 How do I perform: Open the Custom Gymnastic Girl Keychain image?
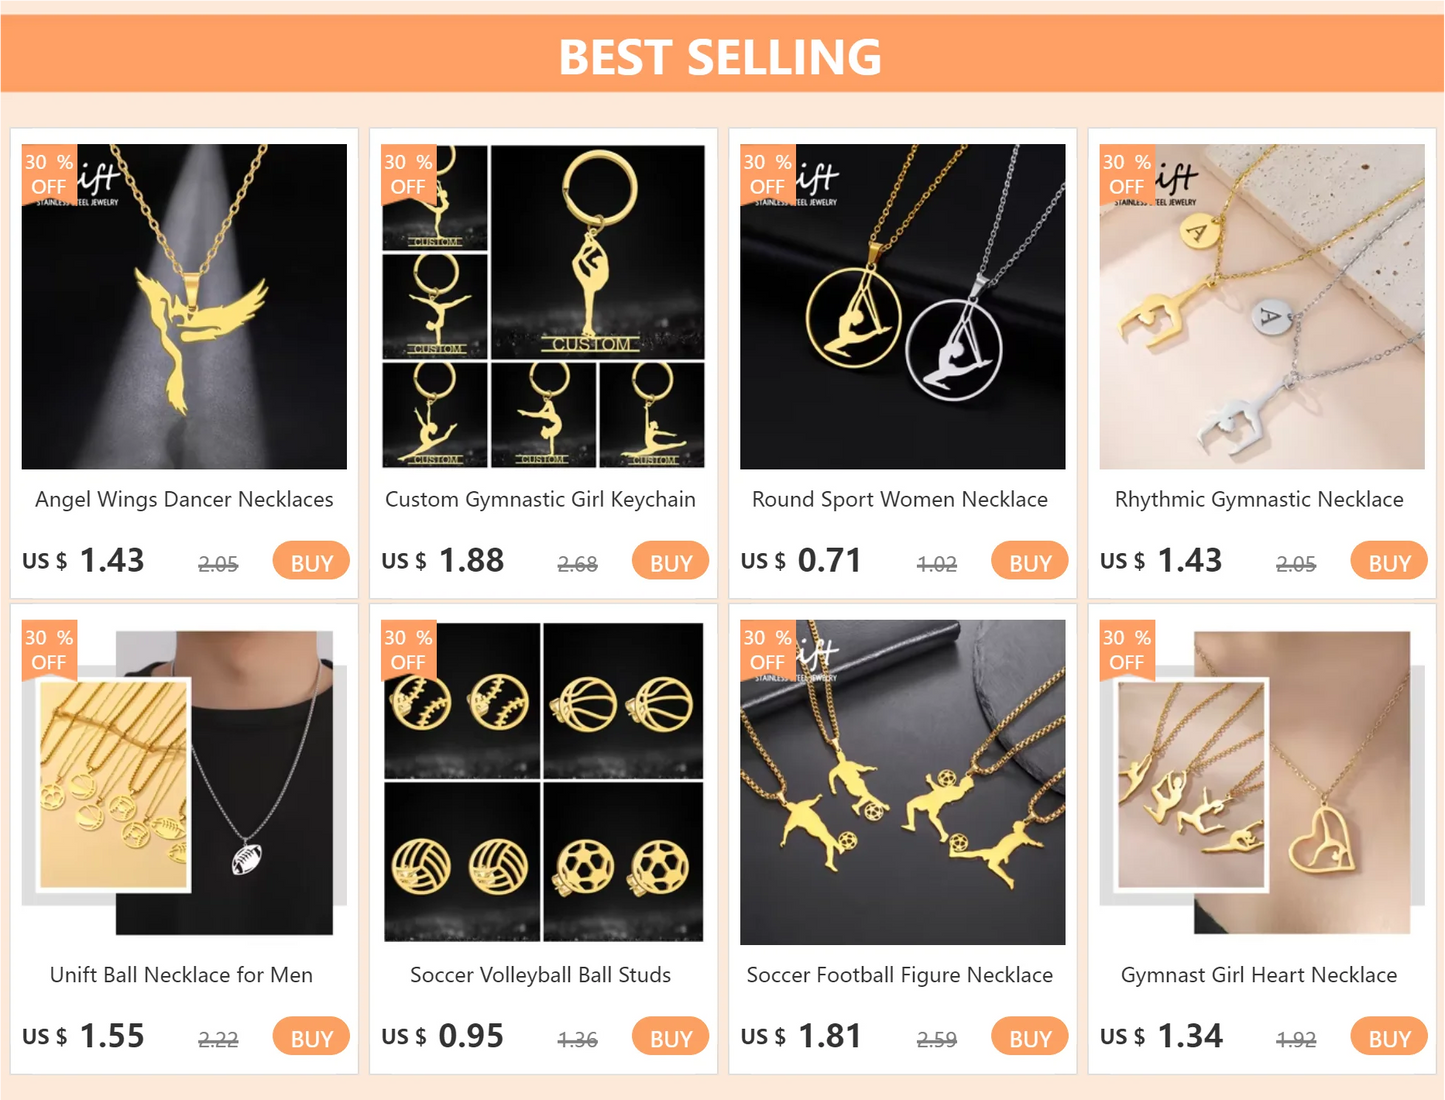(543, 306)
